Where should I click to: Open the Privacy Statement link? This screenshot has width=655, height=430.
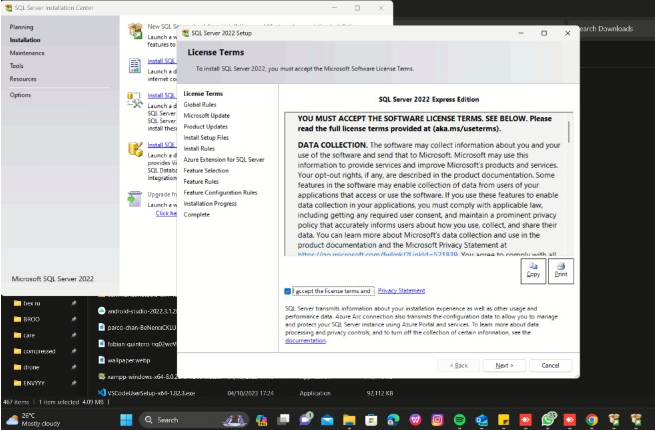(x=401, y=290)
